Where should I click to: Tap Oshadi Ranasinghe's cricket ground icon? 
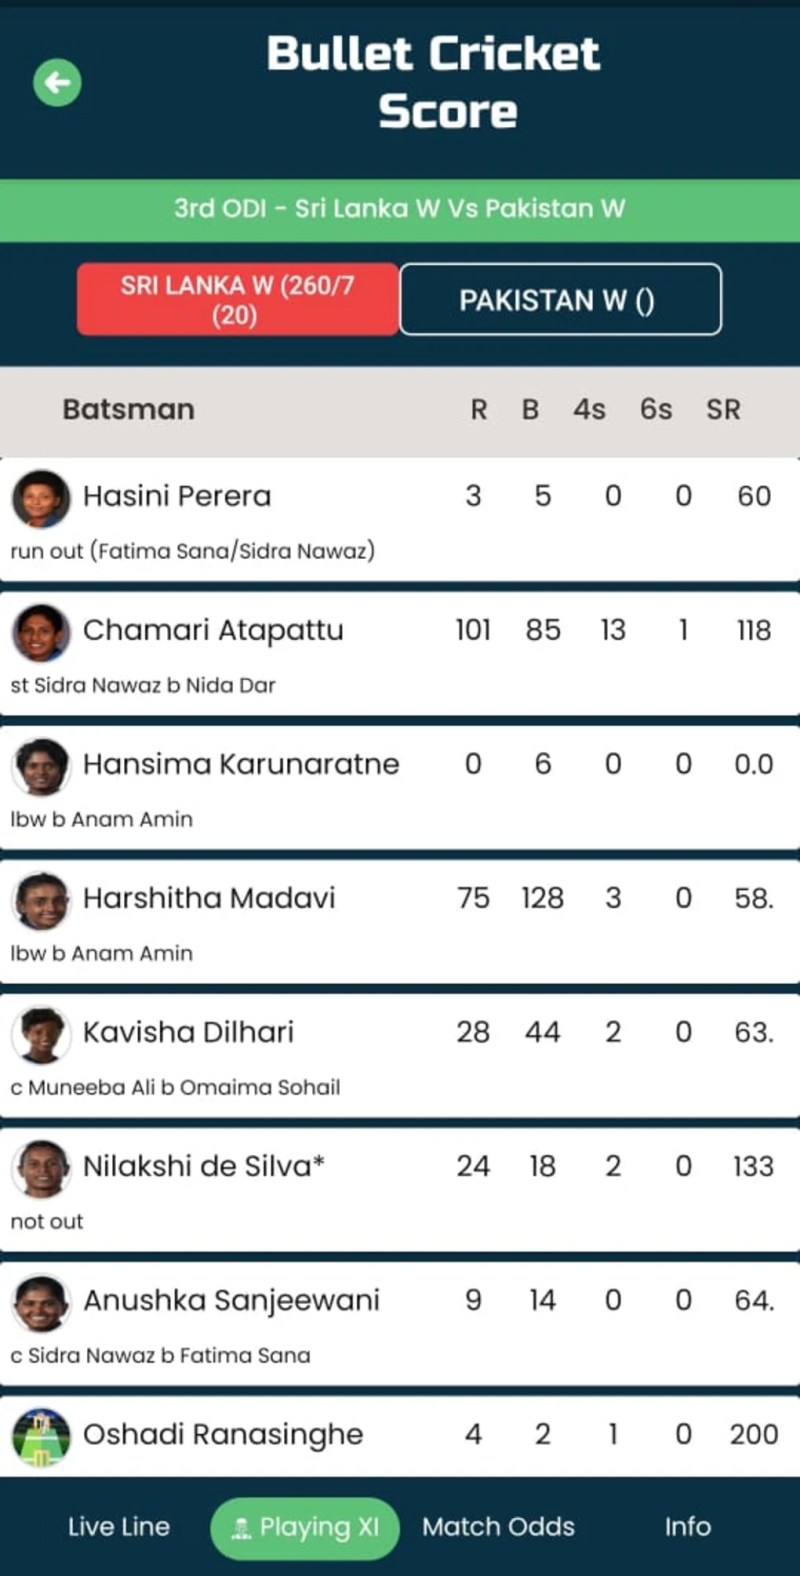pos(41,1435)
